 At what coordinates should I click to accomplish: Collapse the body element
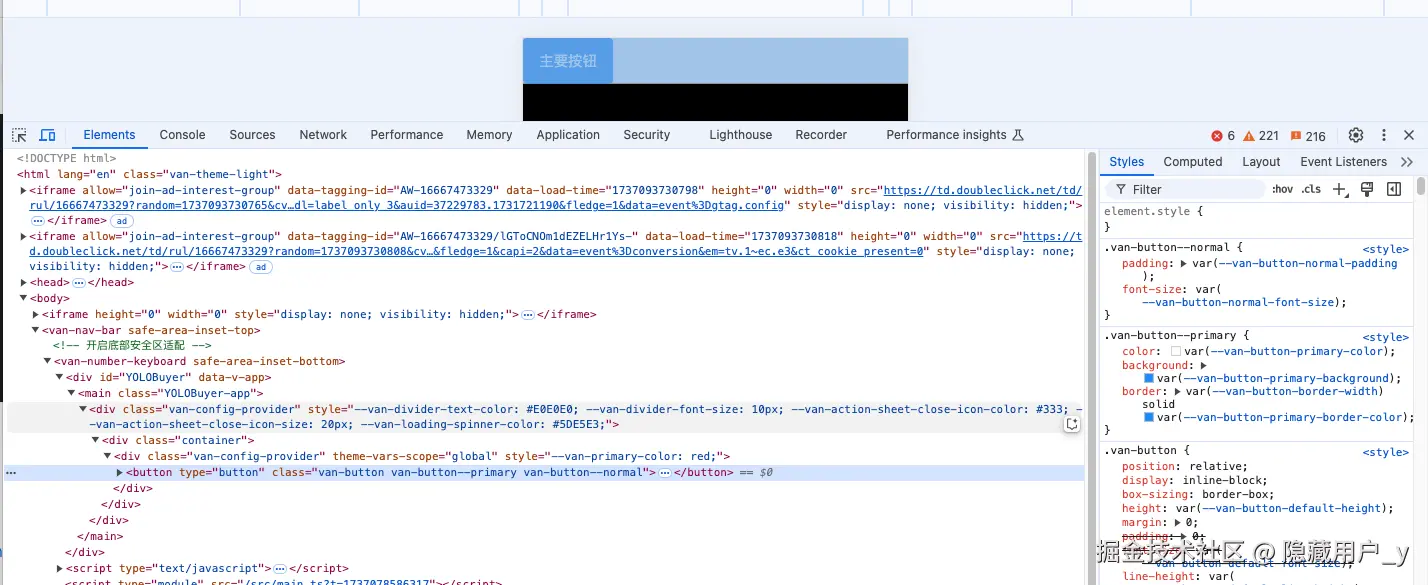pyautogui.click(x=23, y=298)
